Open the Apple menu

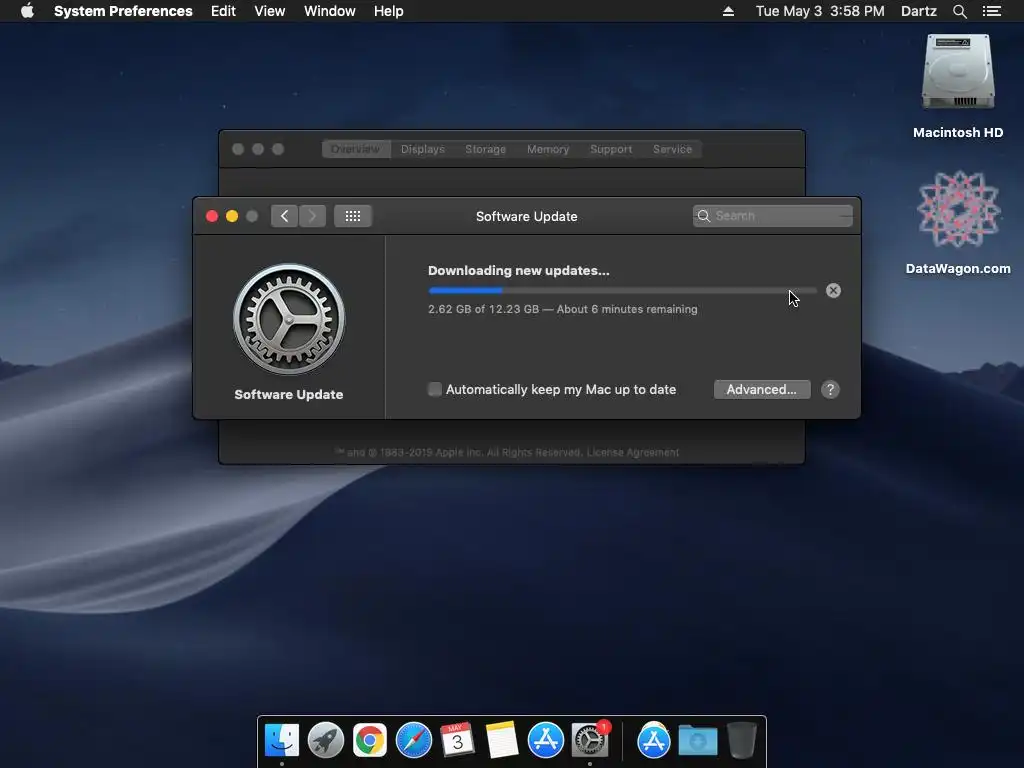[x=27, y=11]
